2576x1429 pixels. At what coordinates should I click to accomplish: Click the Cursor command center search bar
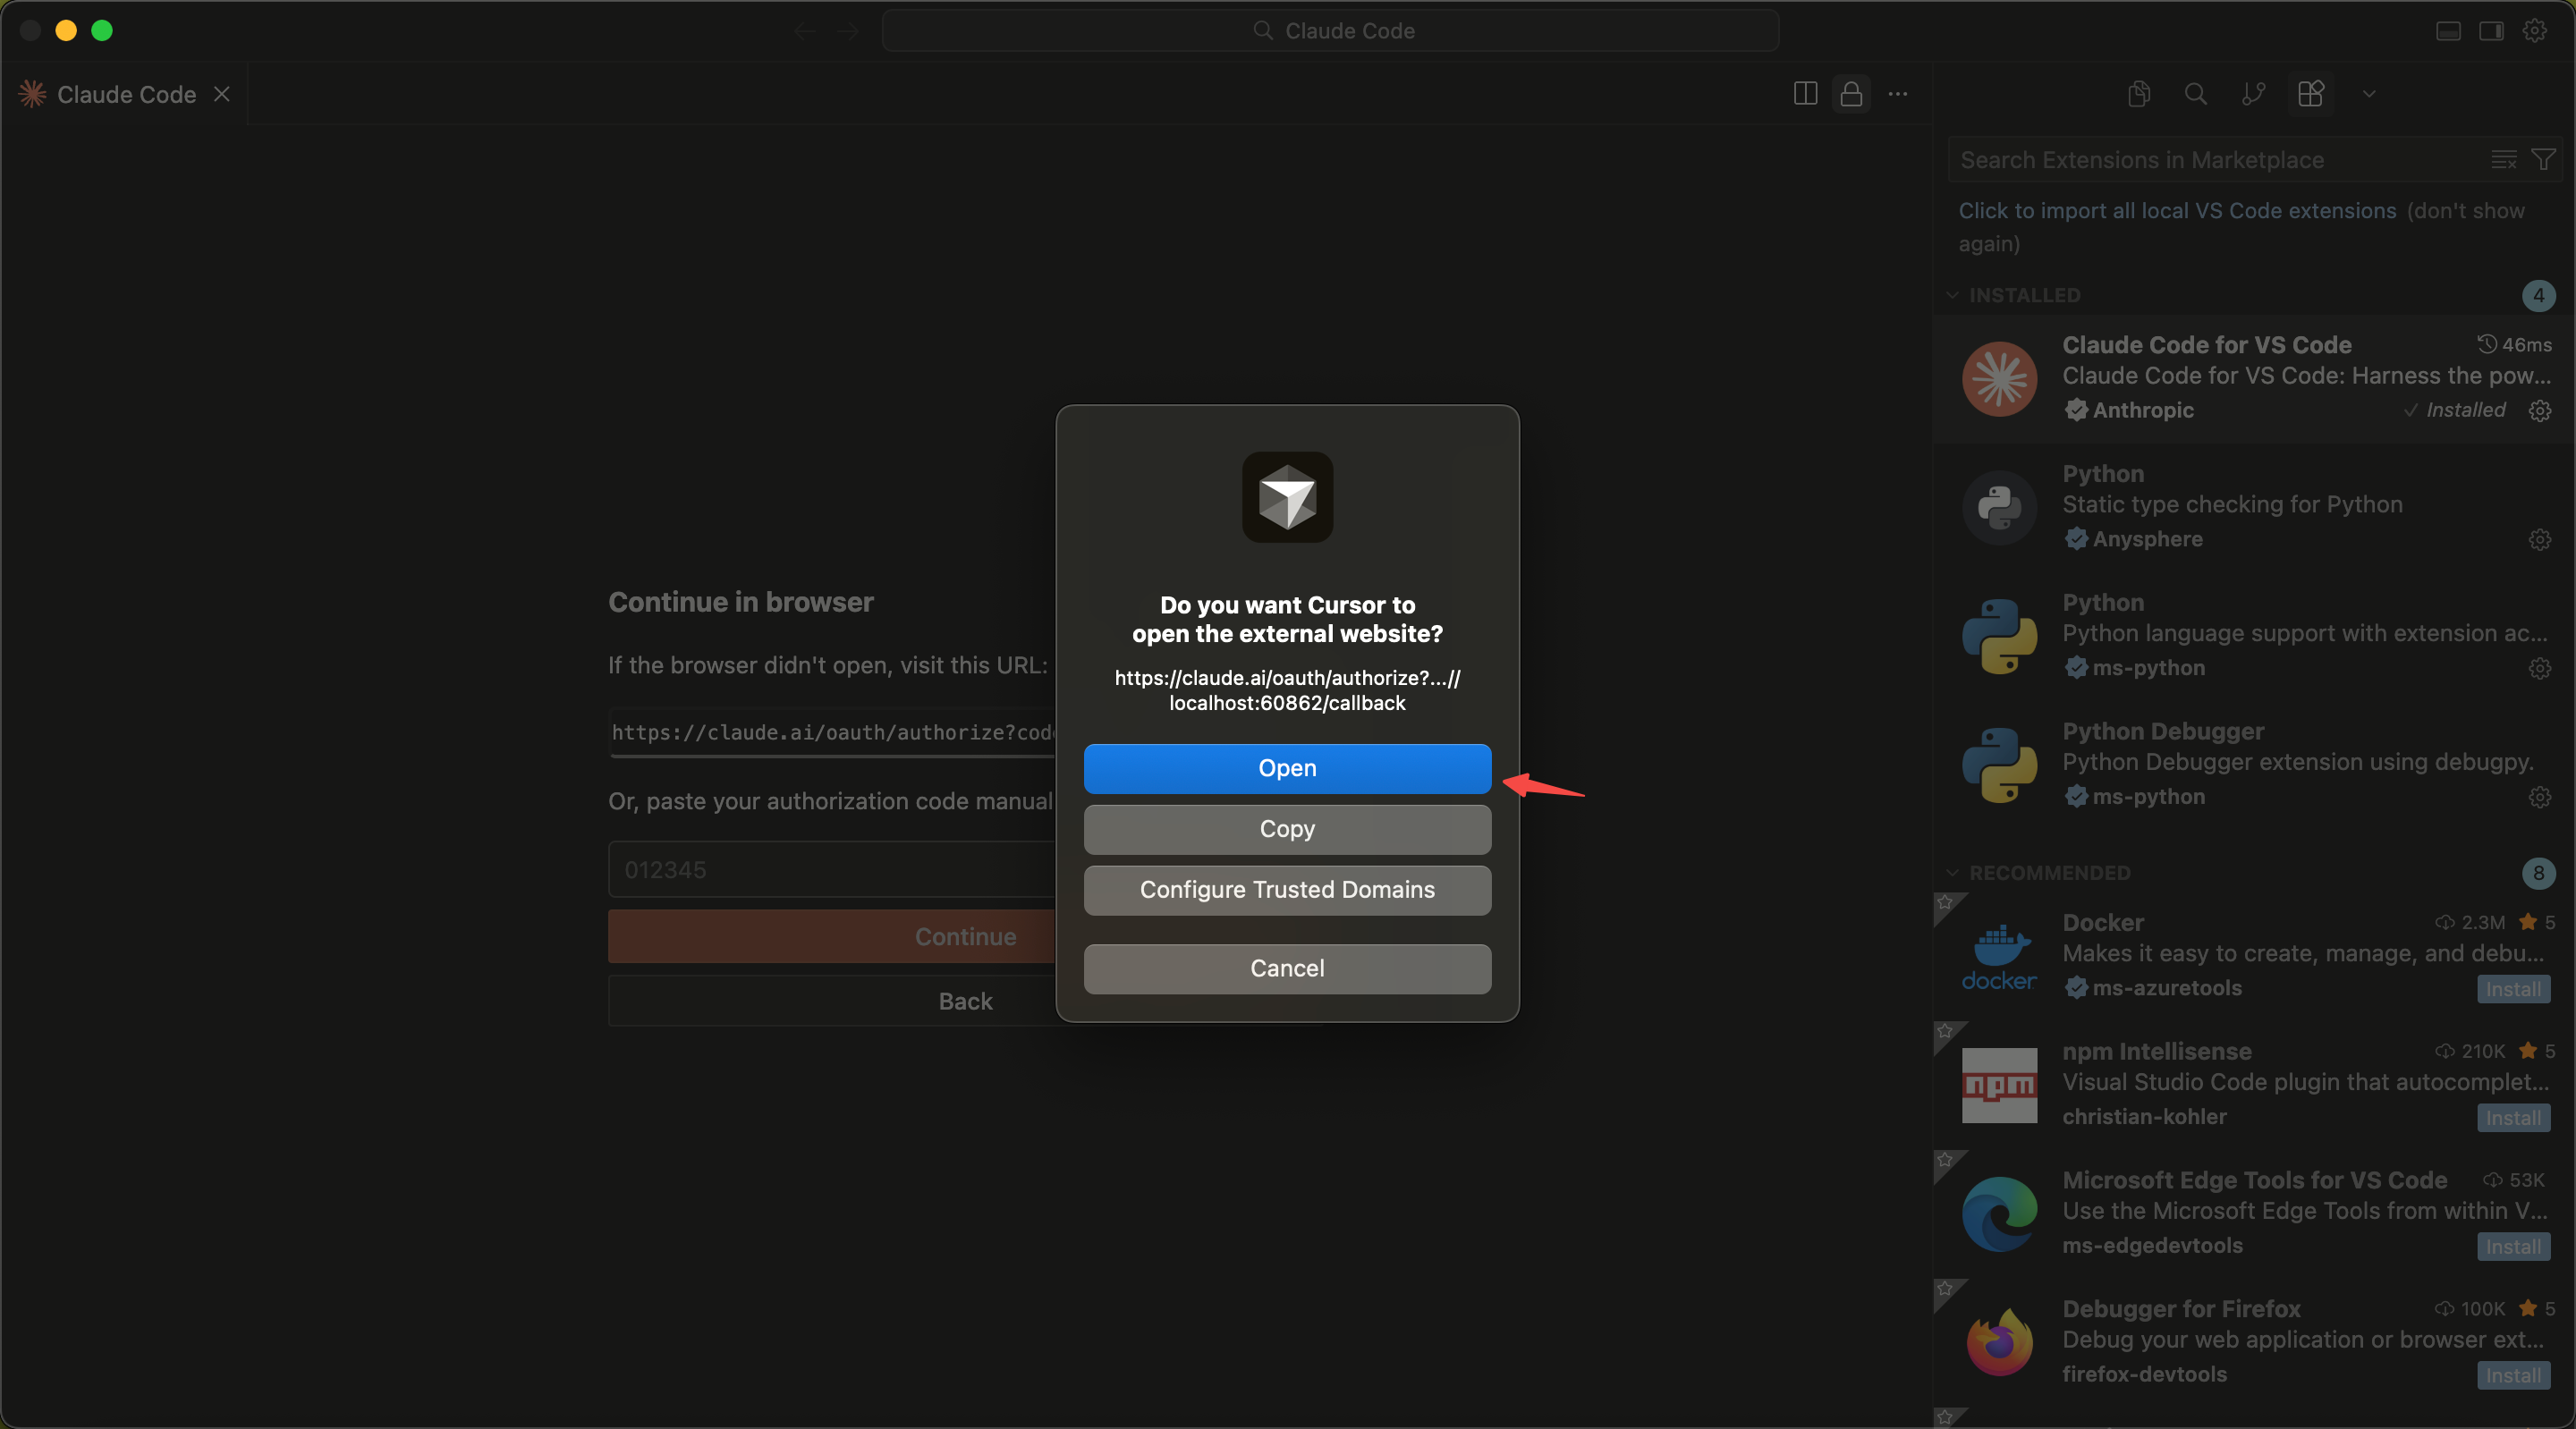(1330, 31)
